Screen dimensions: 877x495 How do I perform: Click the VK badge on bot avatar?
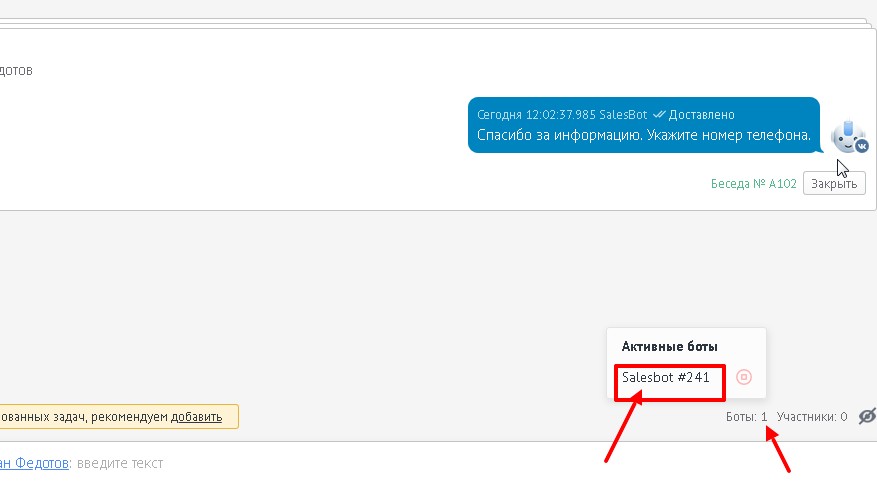[861, 146]
